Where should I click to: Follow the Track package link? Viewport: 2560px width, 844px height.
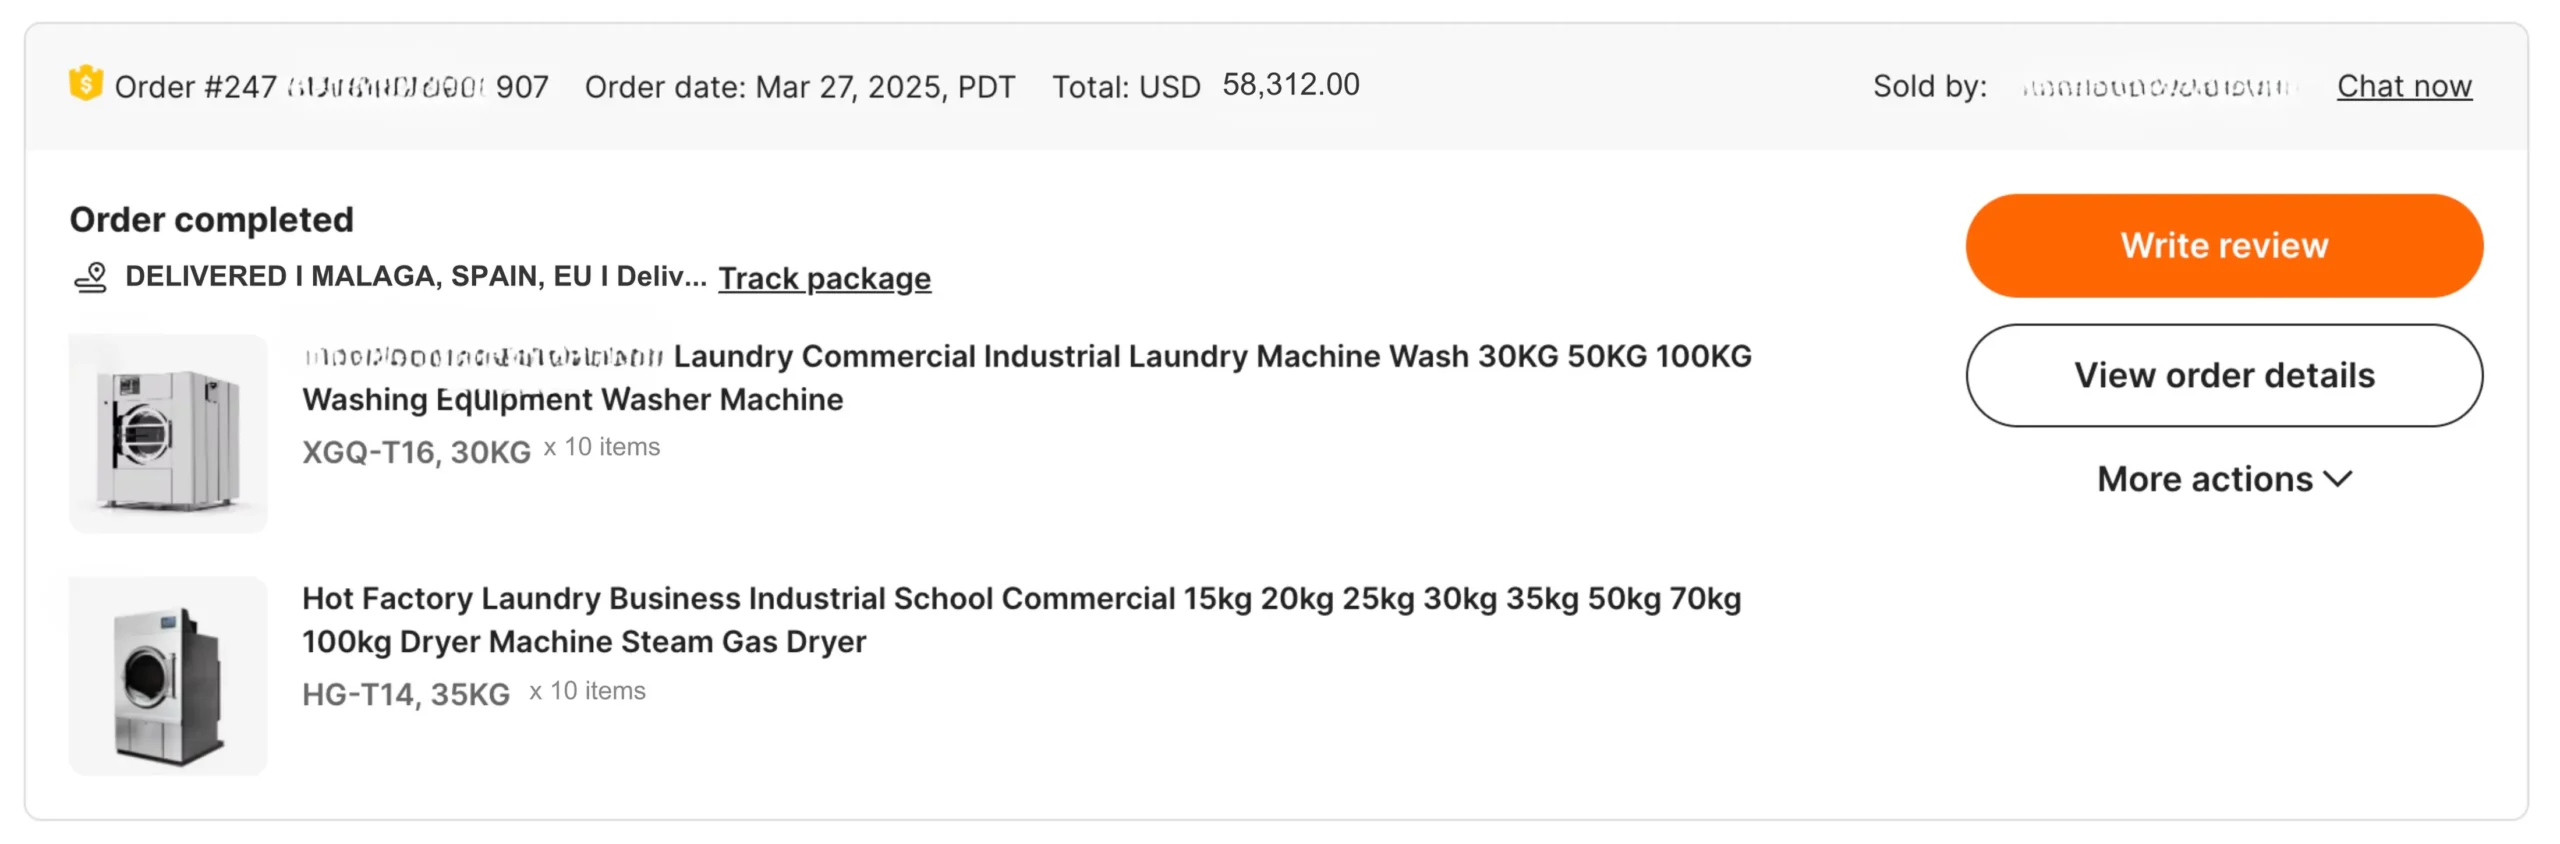824,278
